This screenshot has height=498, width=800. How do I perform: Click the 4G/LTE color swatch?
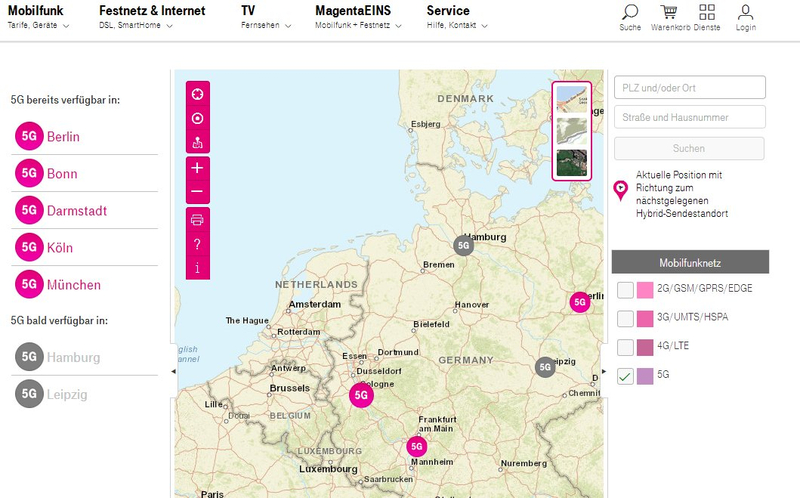(x=645, y=347)
